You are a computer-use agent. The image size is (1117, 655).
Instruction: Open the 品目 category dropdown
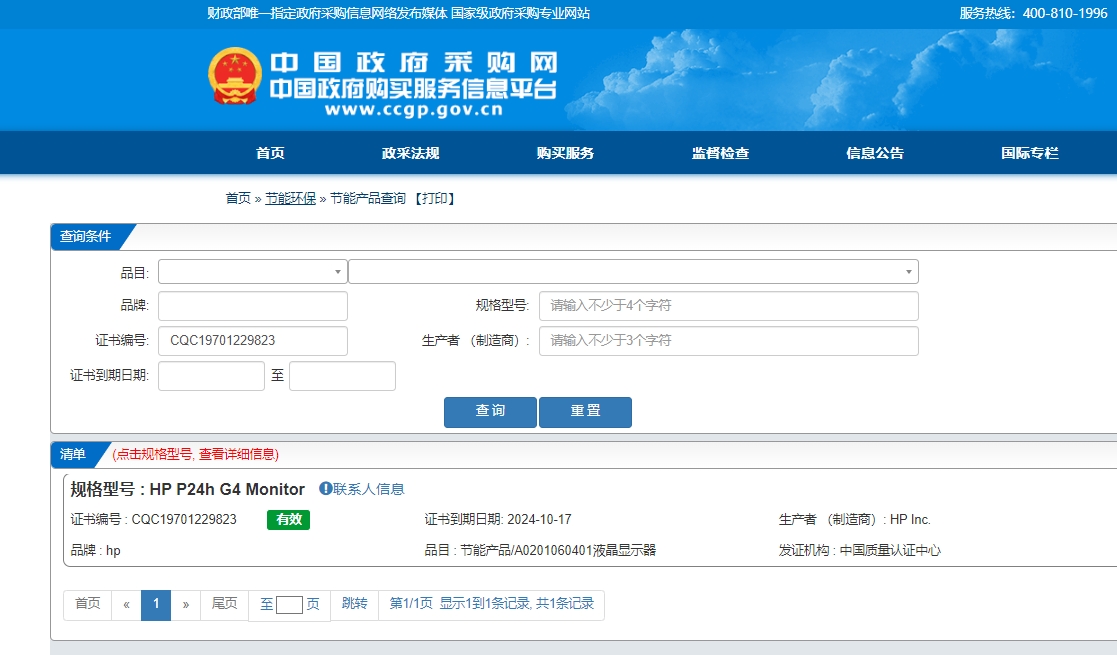click(253, 272)
